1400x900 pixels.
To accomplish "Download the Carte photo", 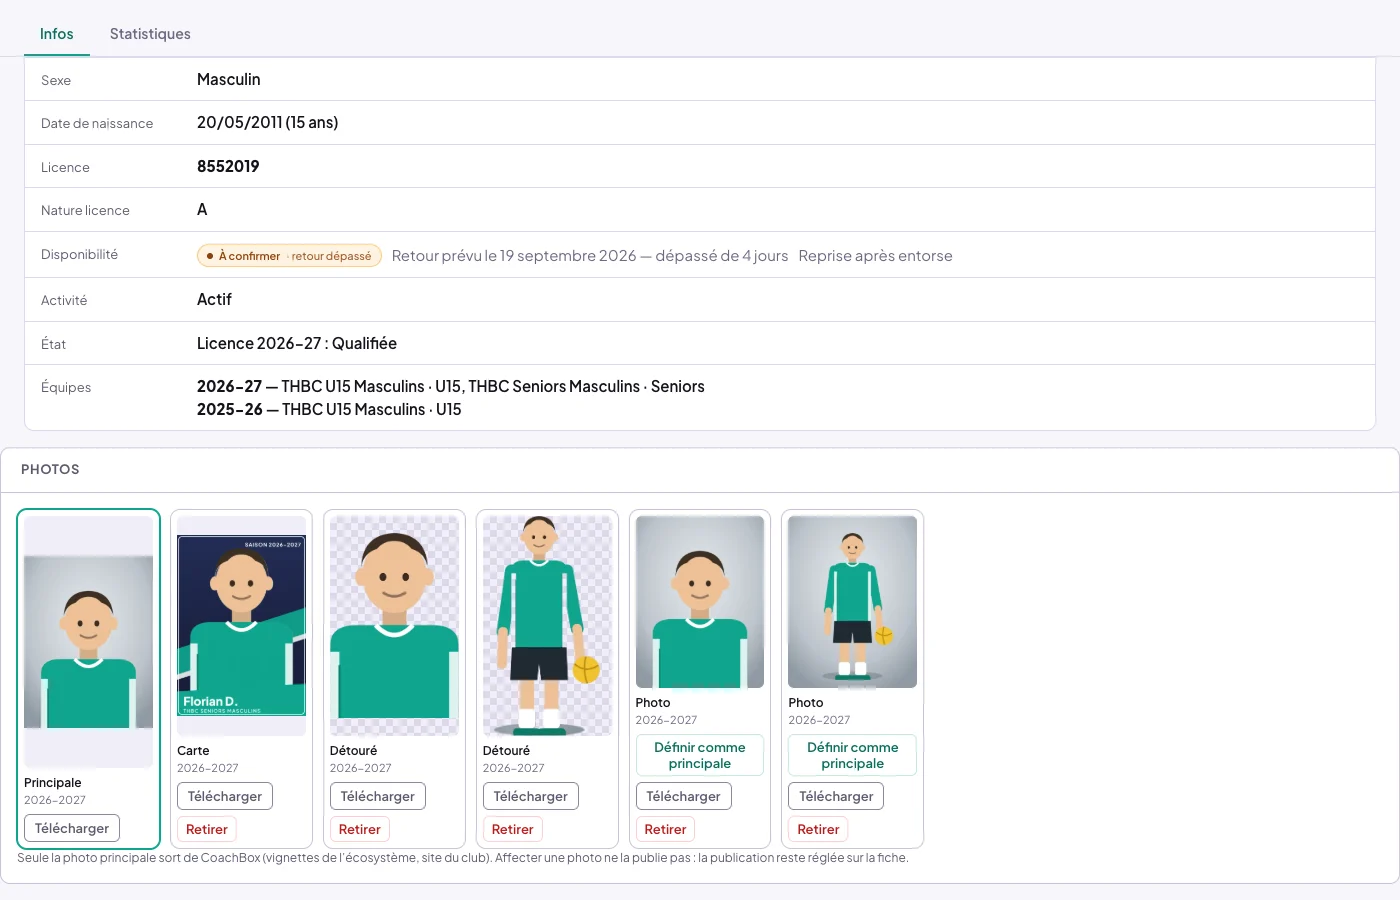I will click(225, 796).
